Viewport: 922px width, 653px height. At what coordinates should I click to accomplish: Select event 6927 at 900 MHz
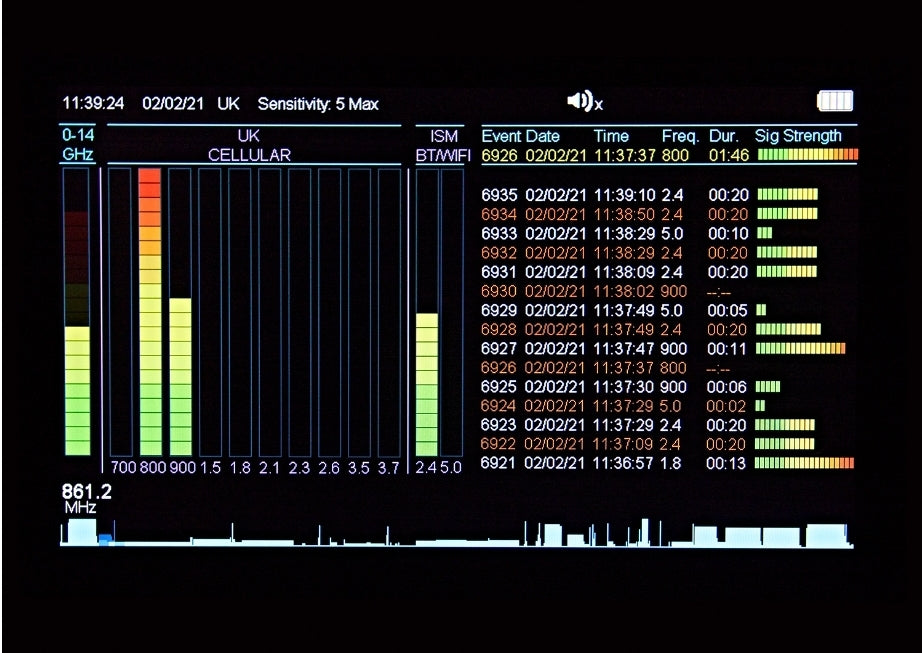click(x=648, y=348)
